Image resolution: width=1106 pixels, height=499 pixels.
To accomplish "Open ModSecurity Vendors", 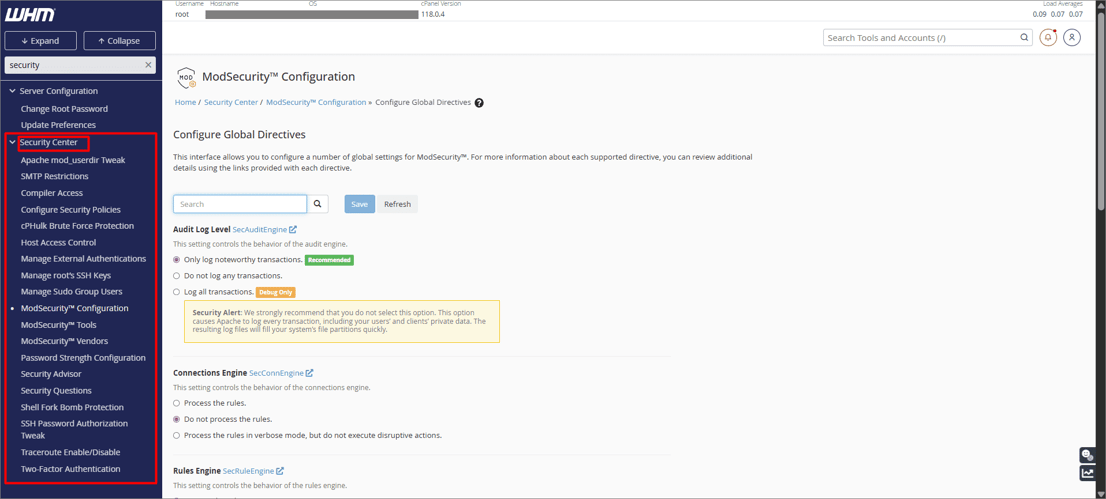I will pos(62,341).
